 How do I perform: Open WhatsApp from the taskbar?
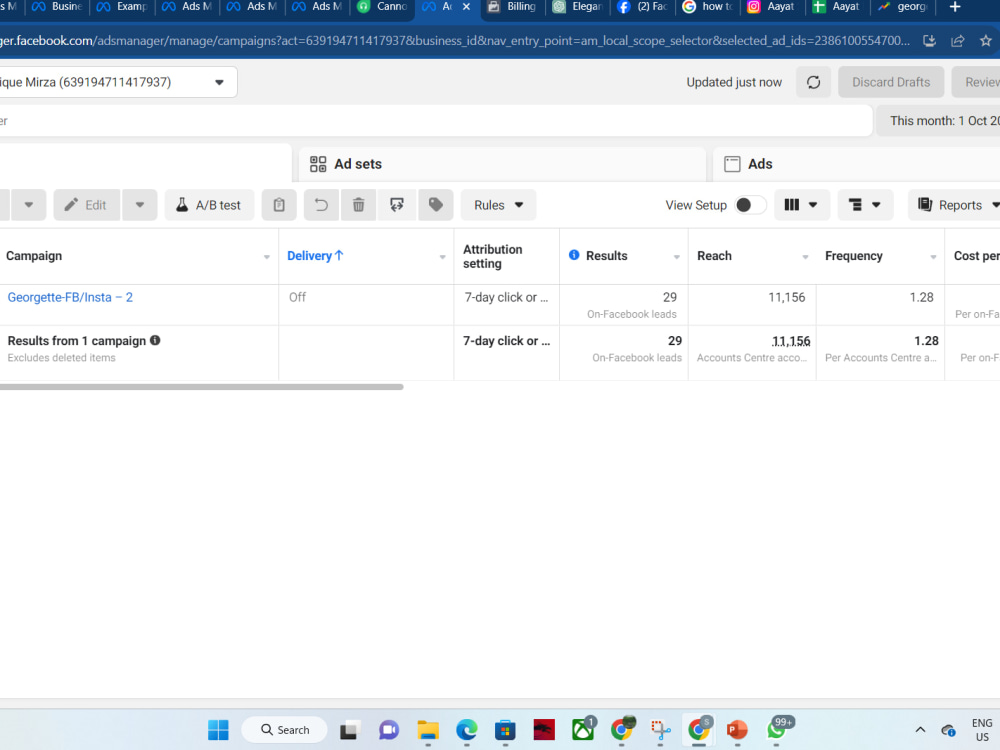coord(777,729)
